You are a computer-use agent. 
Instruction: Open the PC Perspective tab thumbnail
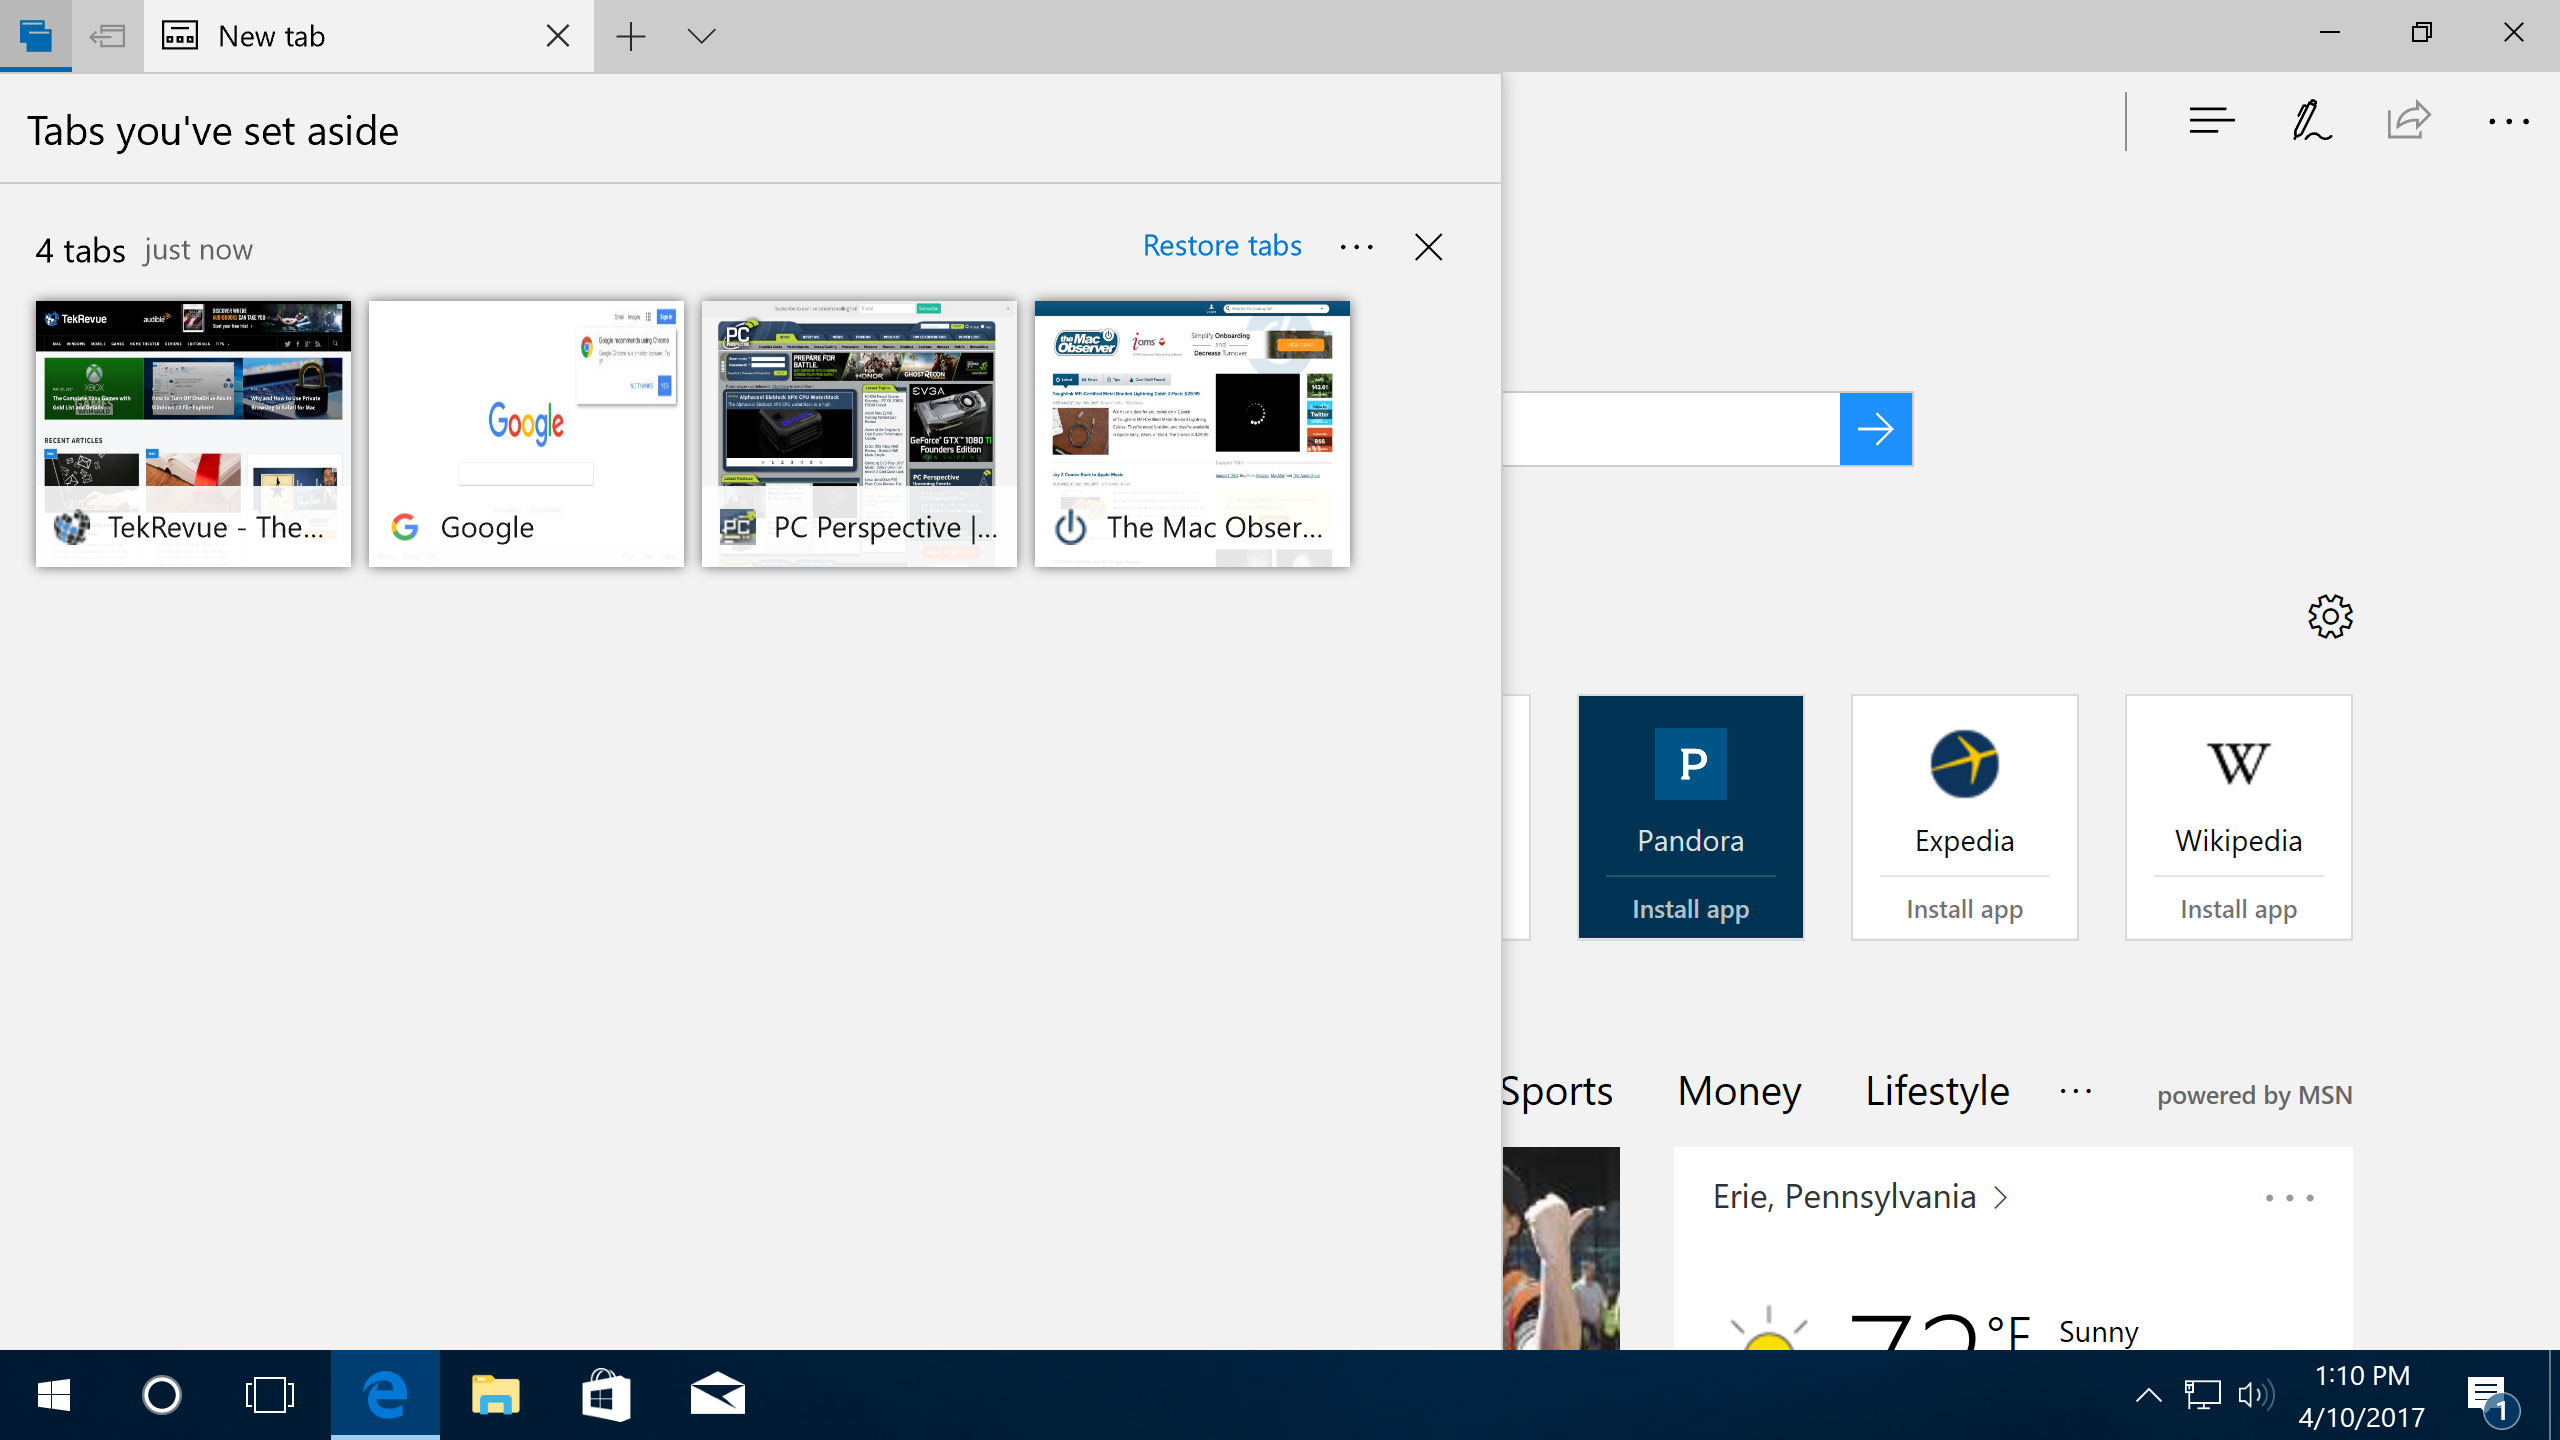859,433
